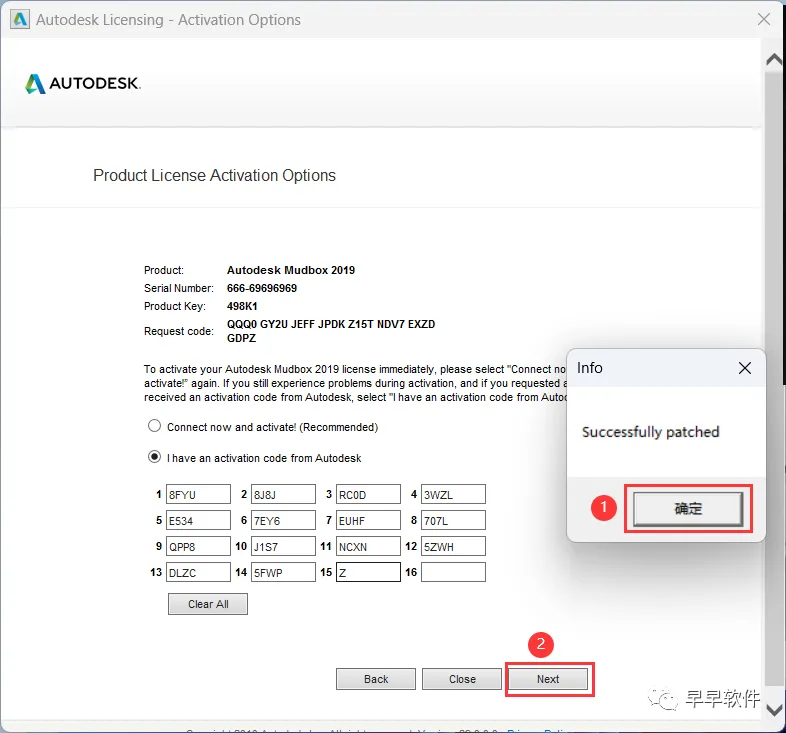Click the scrollbar up arrow
Image resolution: width=786 pixels, height=733 pixels.
click(774, 60)
